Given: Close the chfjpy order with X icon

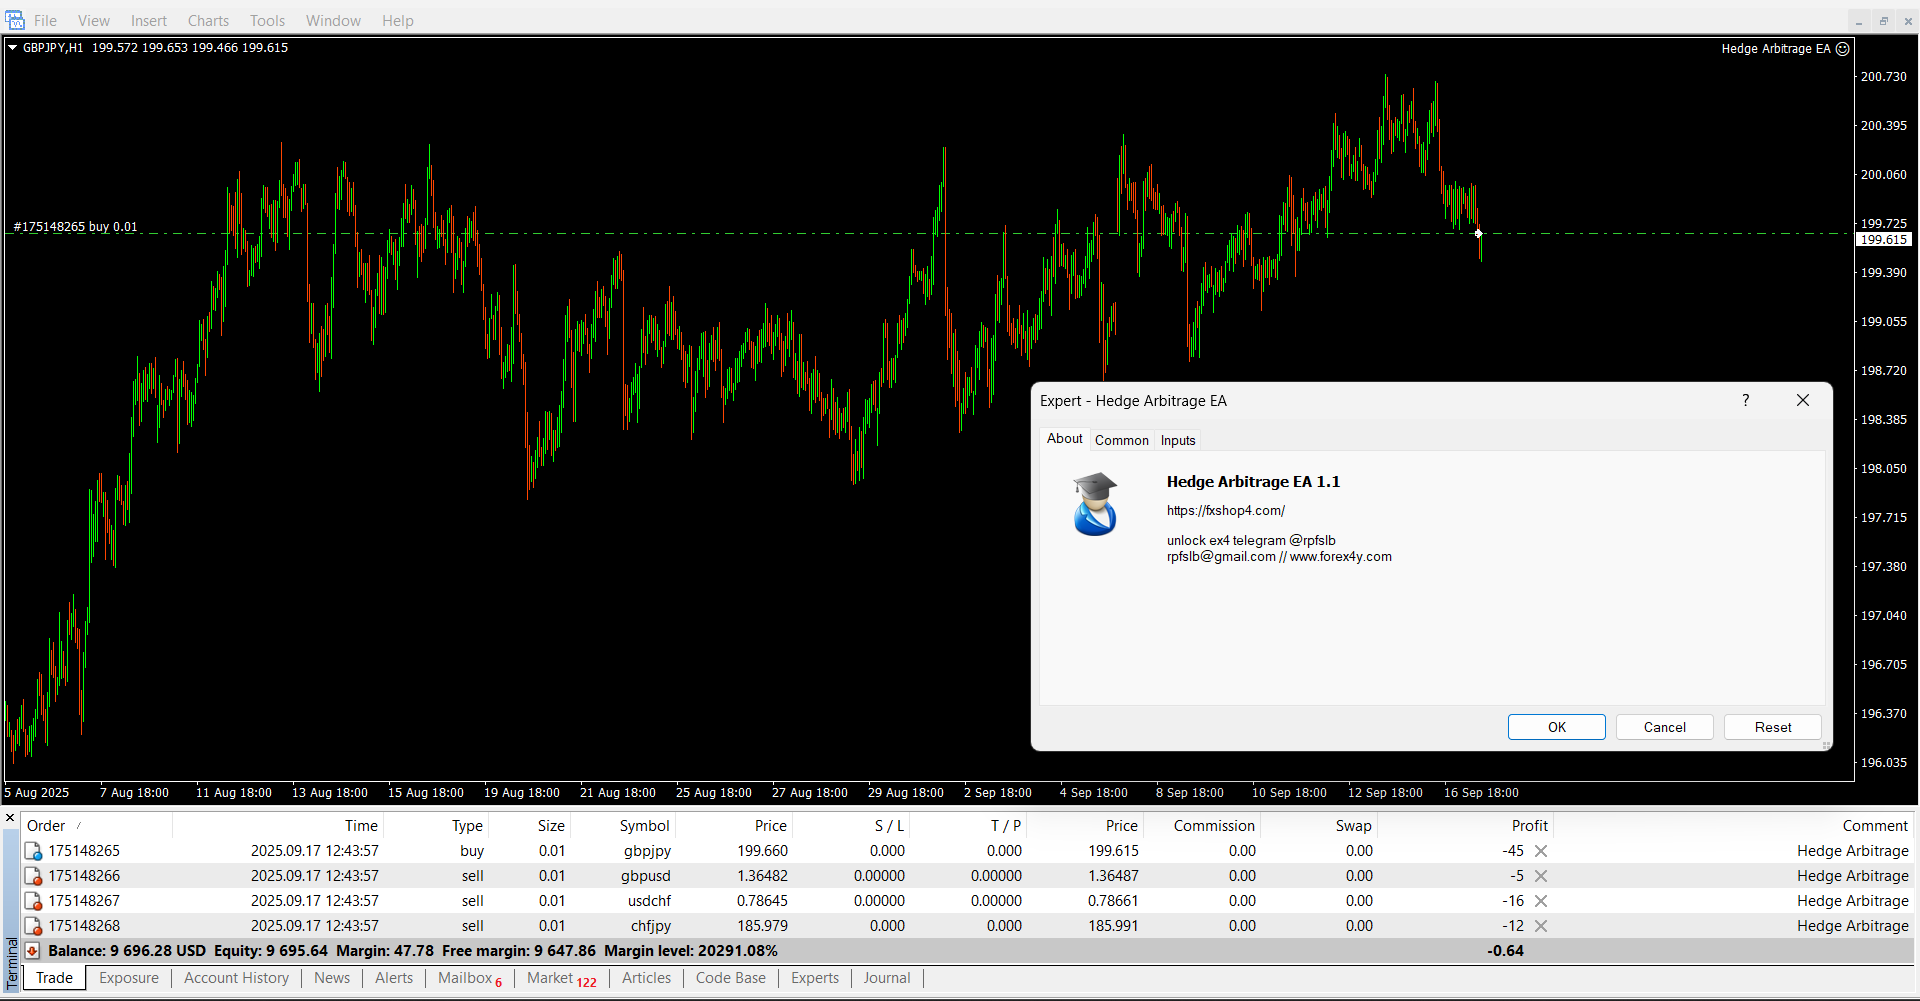Looking at the screenshot, I should pyautogui.click(x=1541, y=926).
